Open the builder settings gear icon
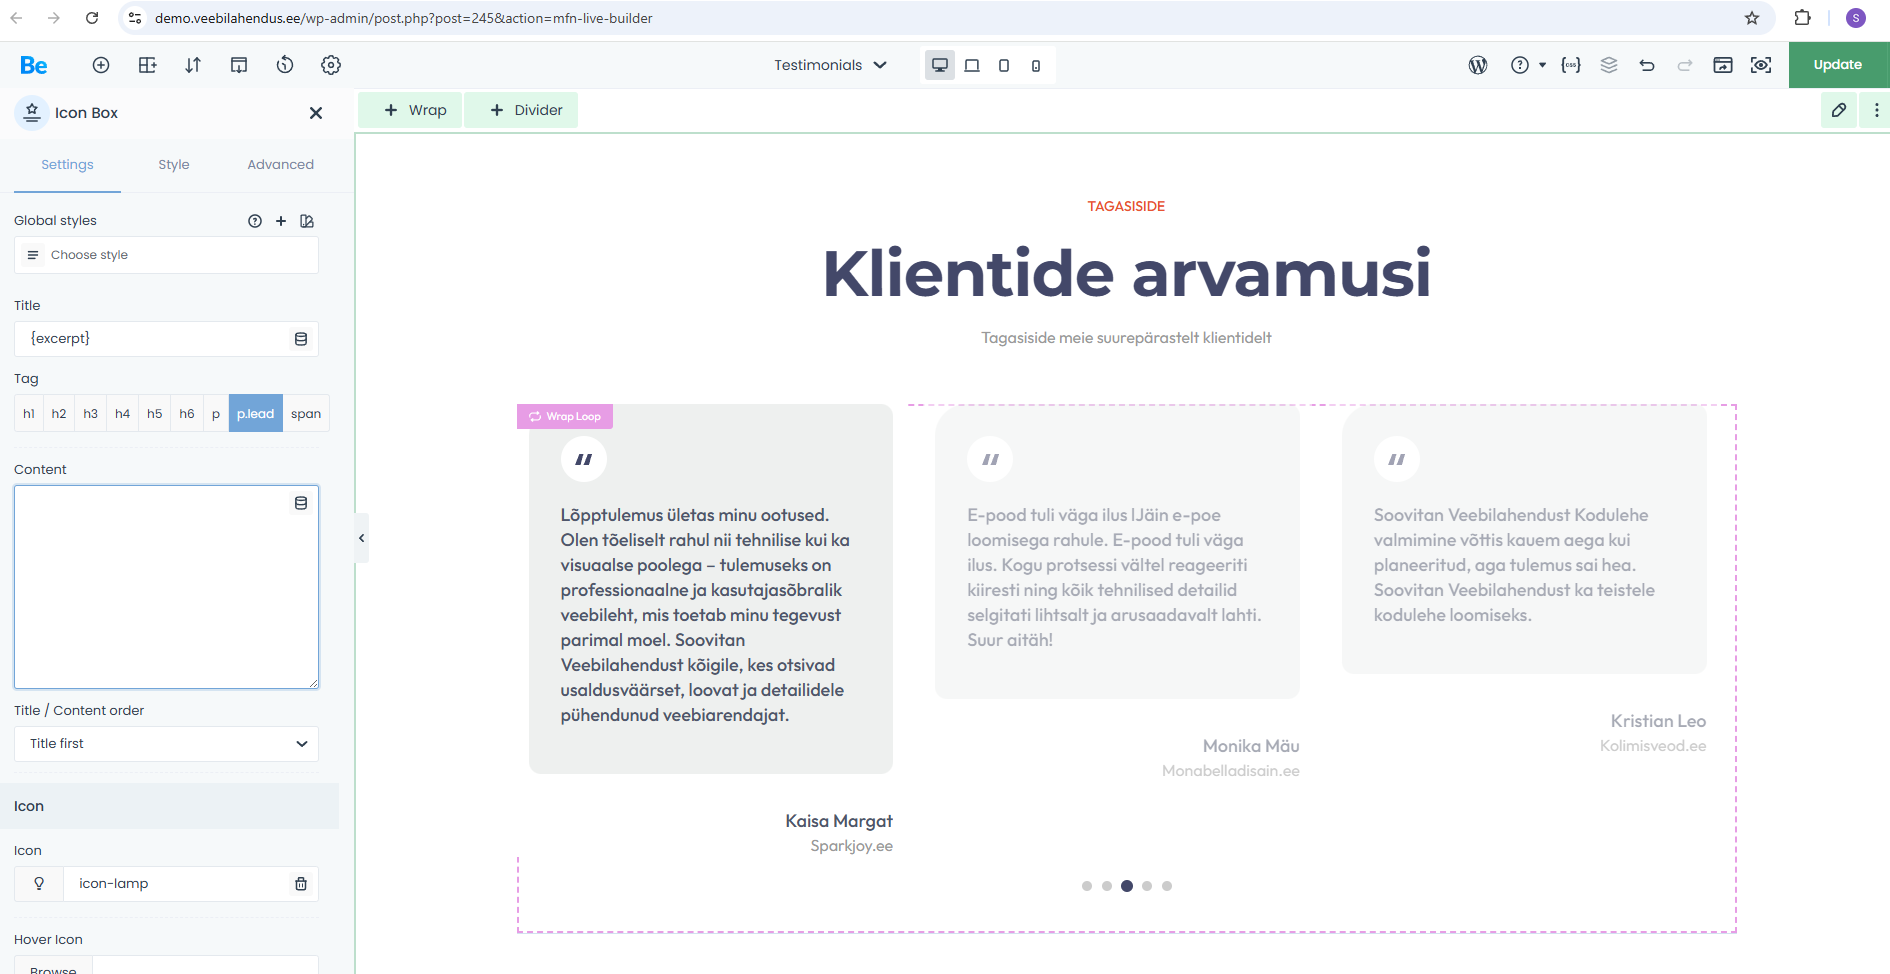The image size is (1890, 974). [331, 65]
